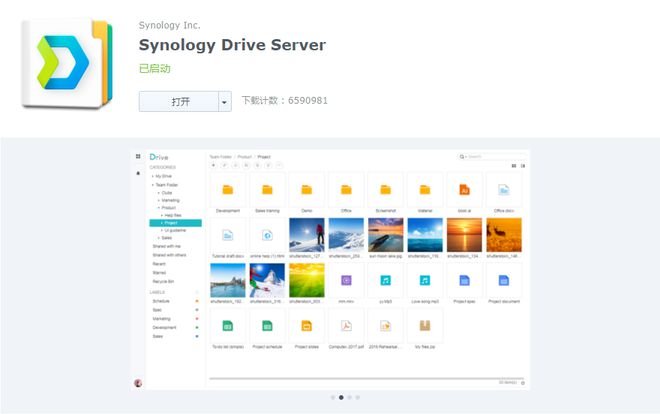The image size is (660, 414).
Task: Open the Recycle Bin category
Action: point(165,282)
